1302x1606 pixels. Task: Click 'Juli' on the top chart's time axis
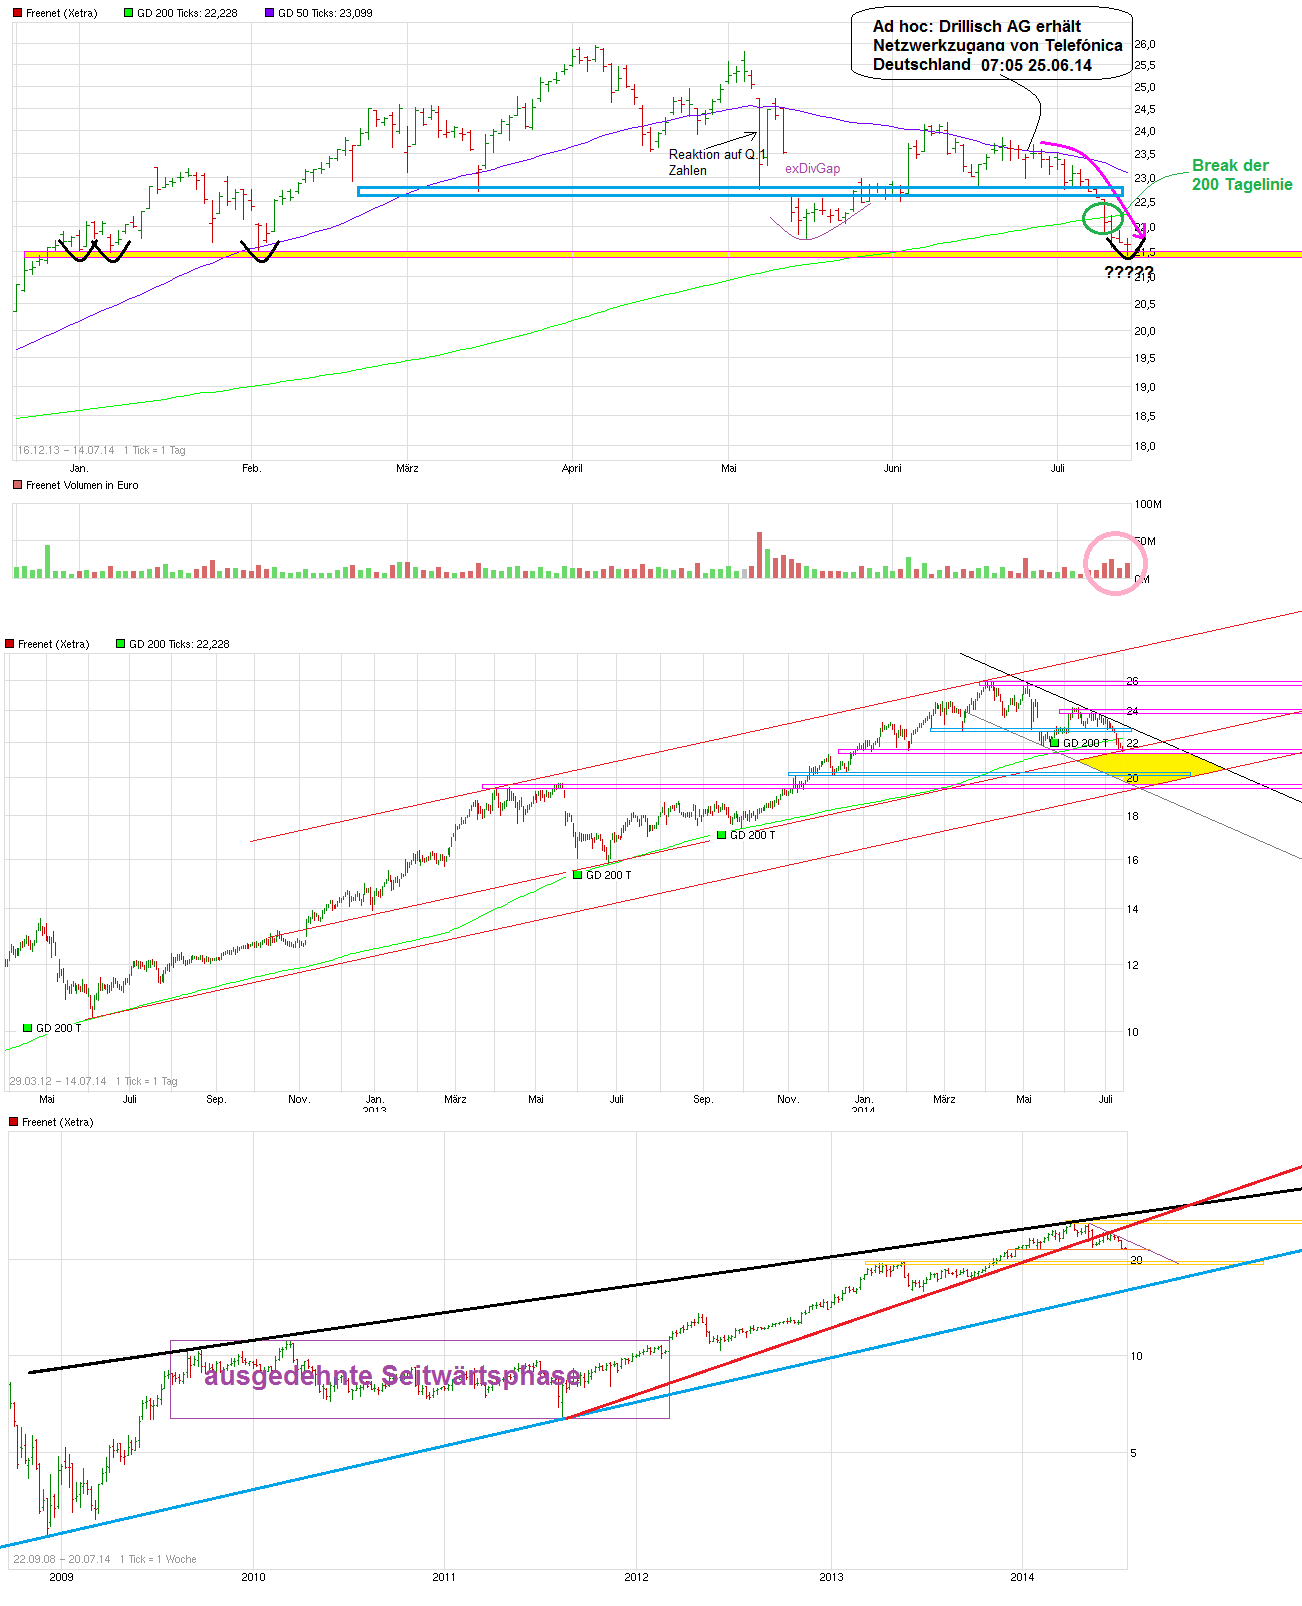coord(1058,468)
